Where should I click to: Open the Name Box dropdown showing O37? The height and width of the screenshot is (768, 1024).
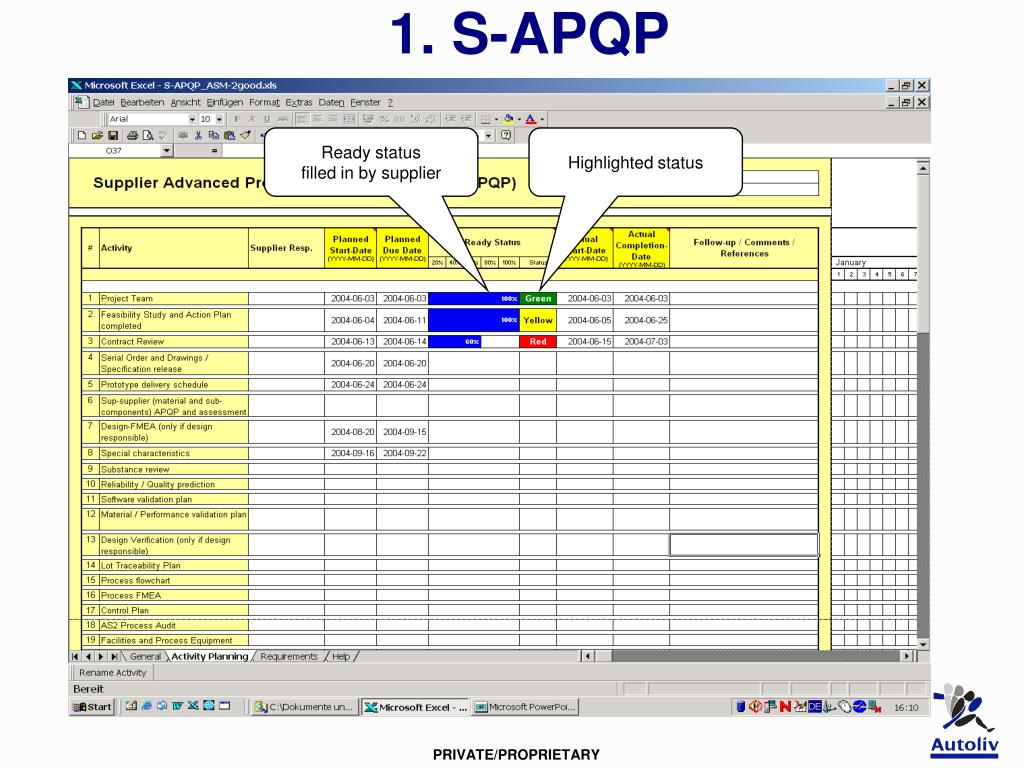[167, 151]
